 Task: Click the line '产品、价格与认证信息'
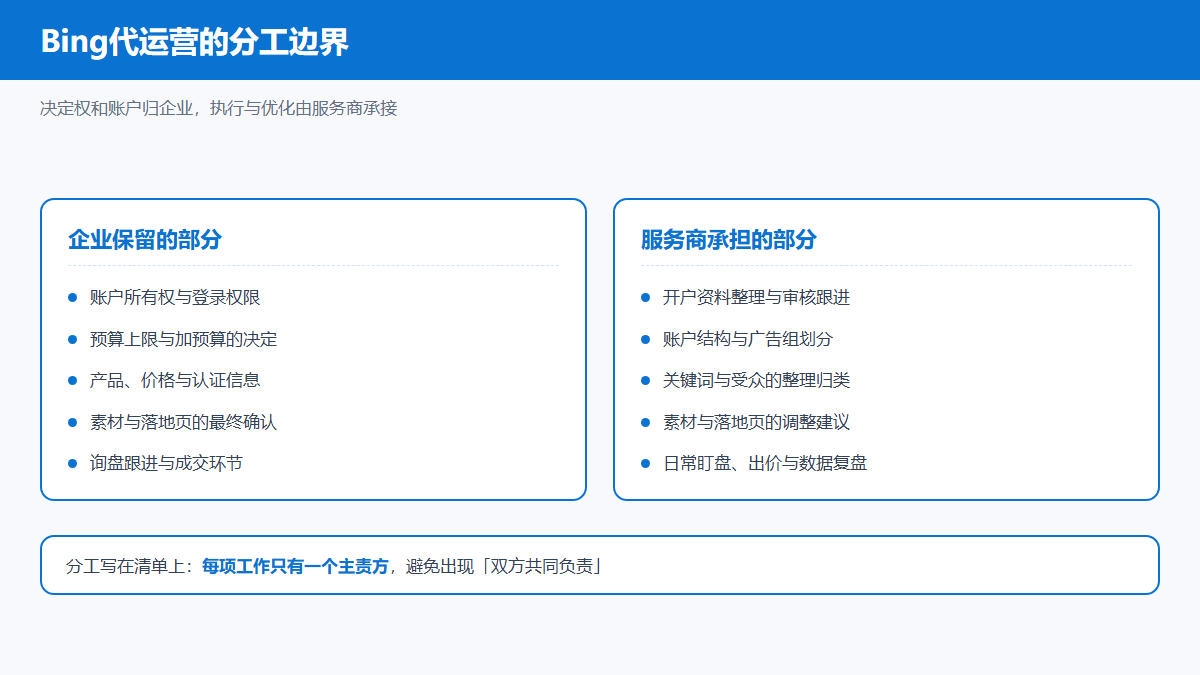point(175,380)
